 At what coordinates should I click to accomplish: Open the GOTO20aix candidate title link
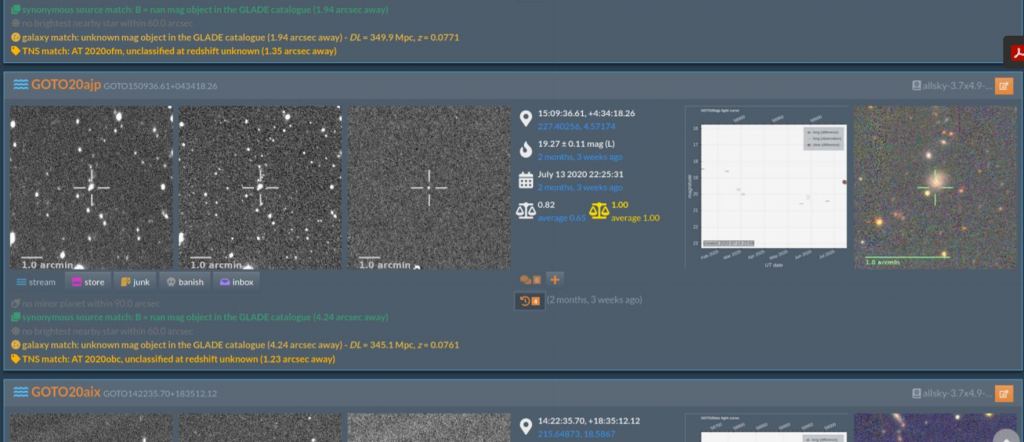coord(64,392)
